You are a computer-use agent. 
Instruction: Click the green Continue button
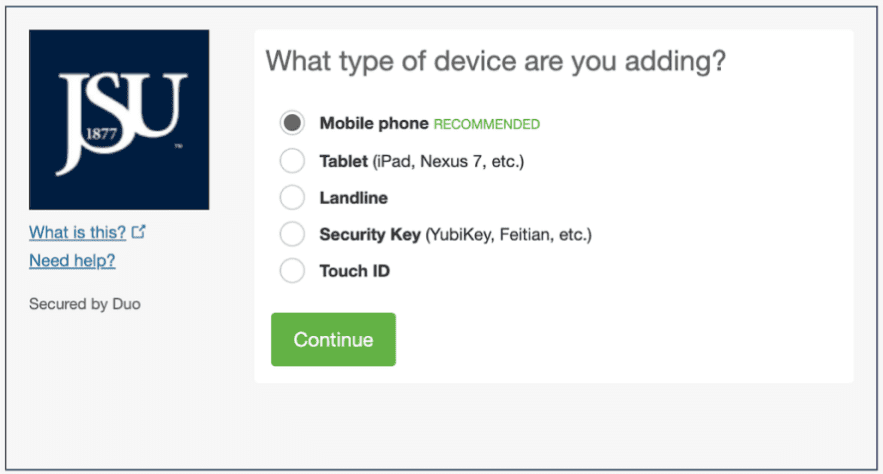tap(333, 340)
